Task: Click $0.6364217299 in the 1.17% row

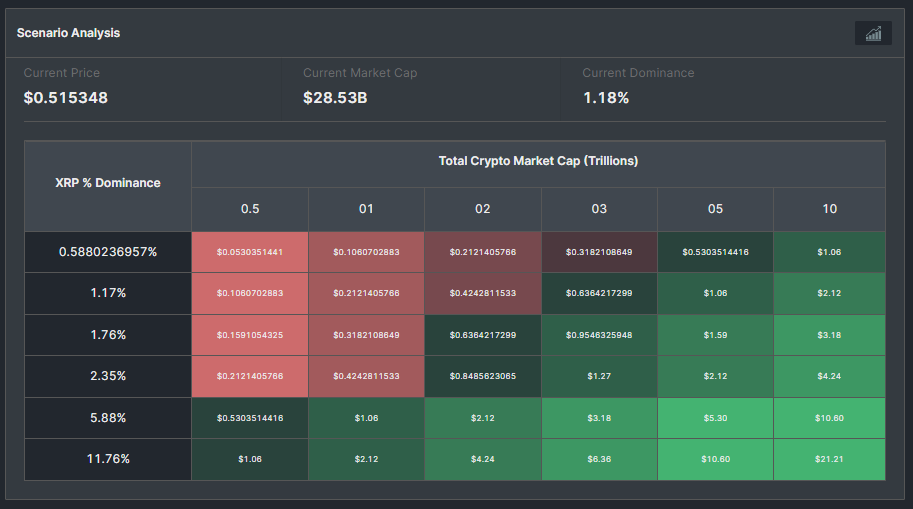Action: tap(599, 293)
